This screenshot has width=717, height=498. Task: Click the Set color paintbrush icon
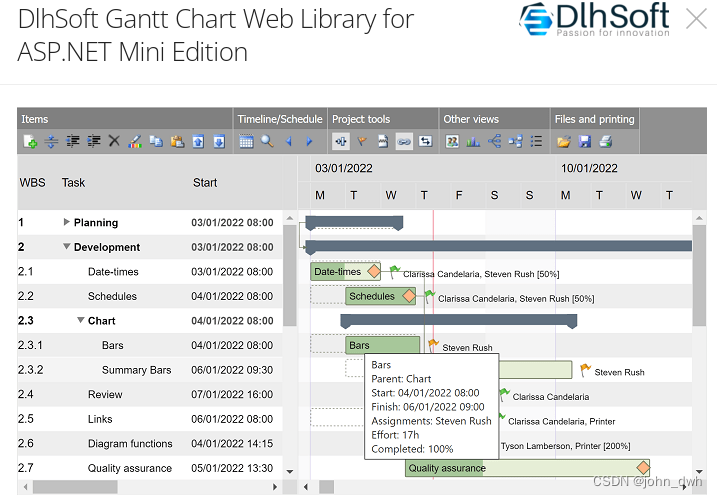click(135, 142)
